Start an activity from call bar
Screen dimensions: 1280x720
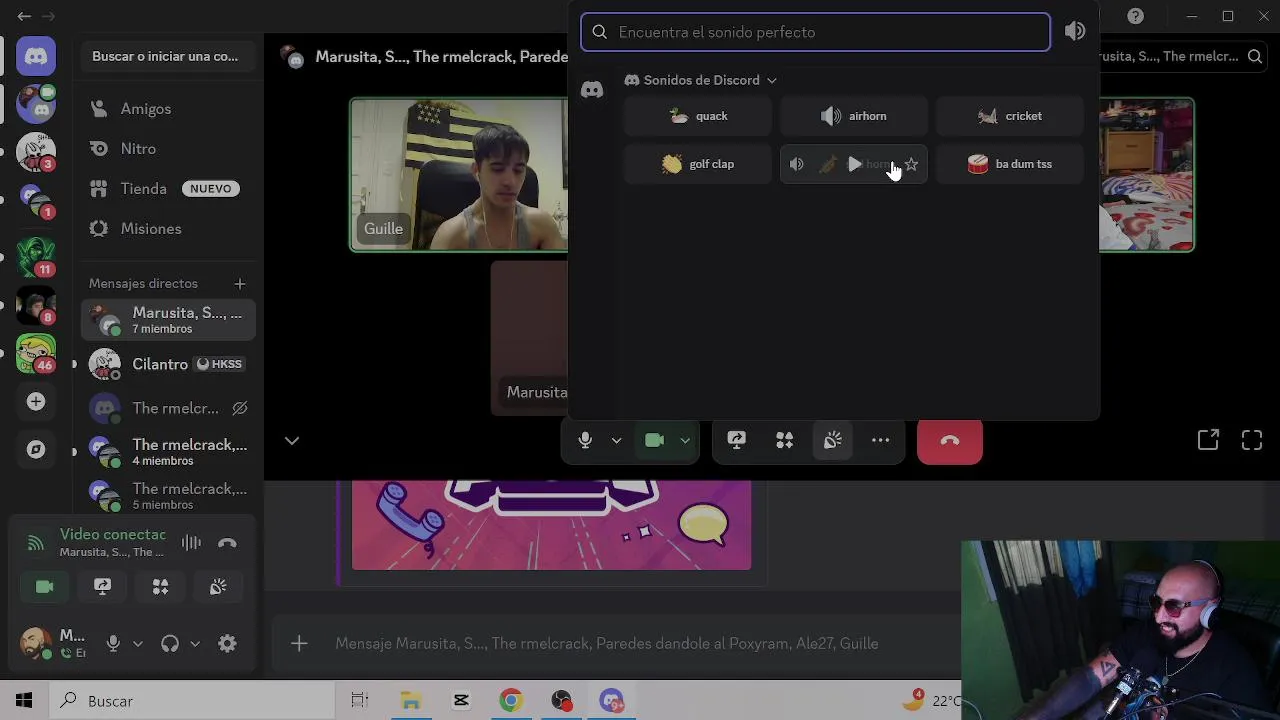[x=785, y=440]
